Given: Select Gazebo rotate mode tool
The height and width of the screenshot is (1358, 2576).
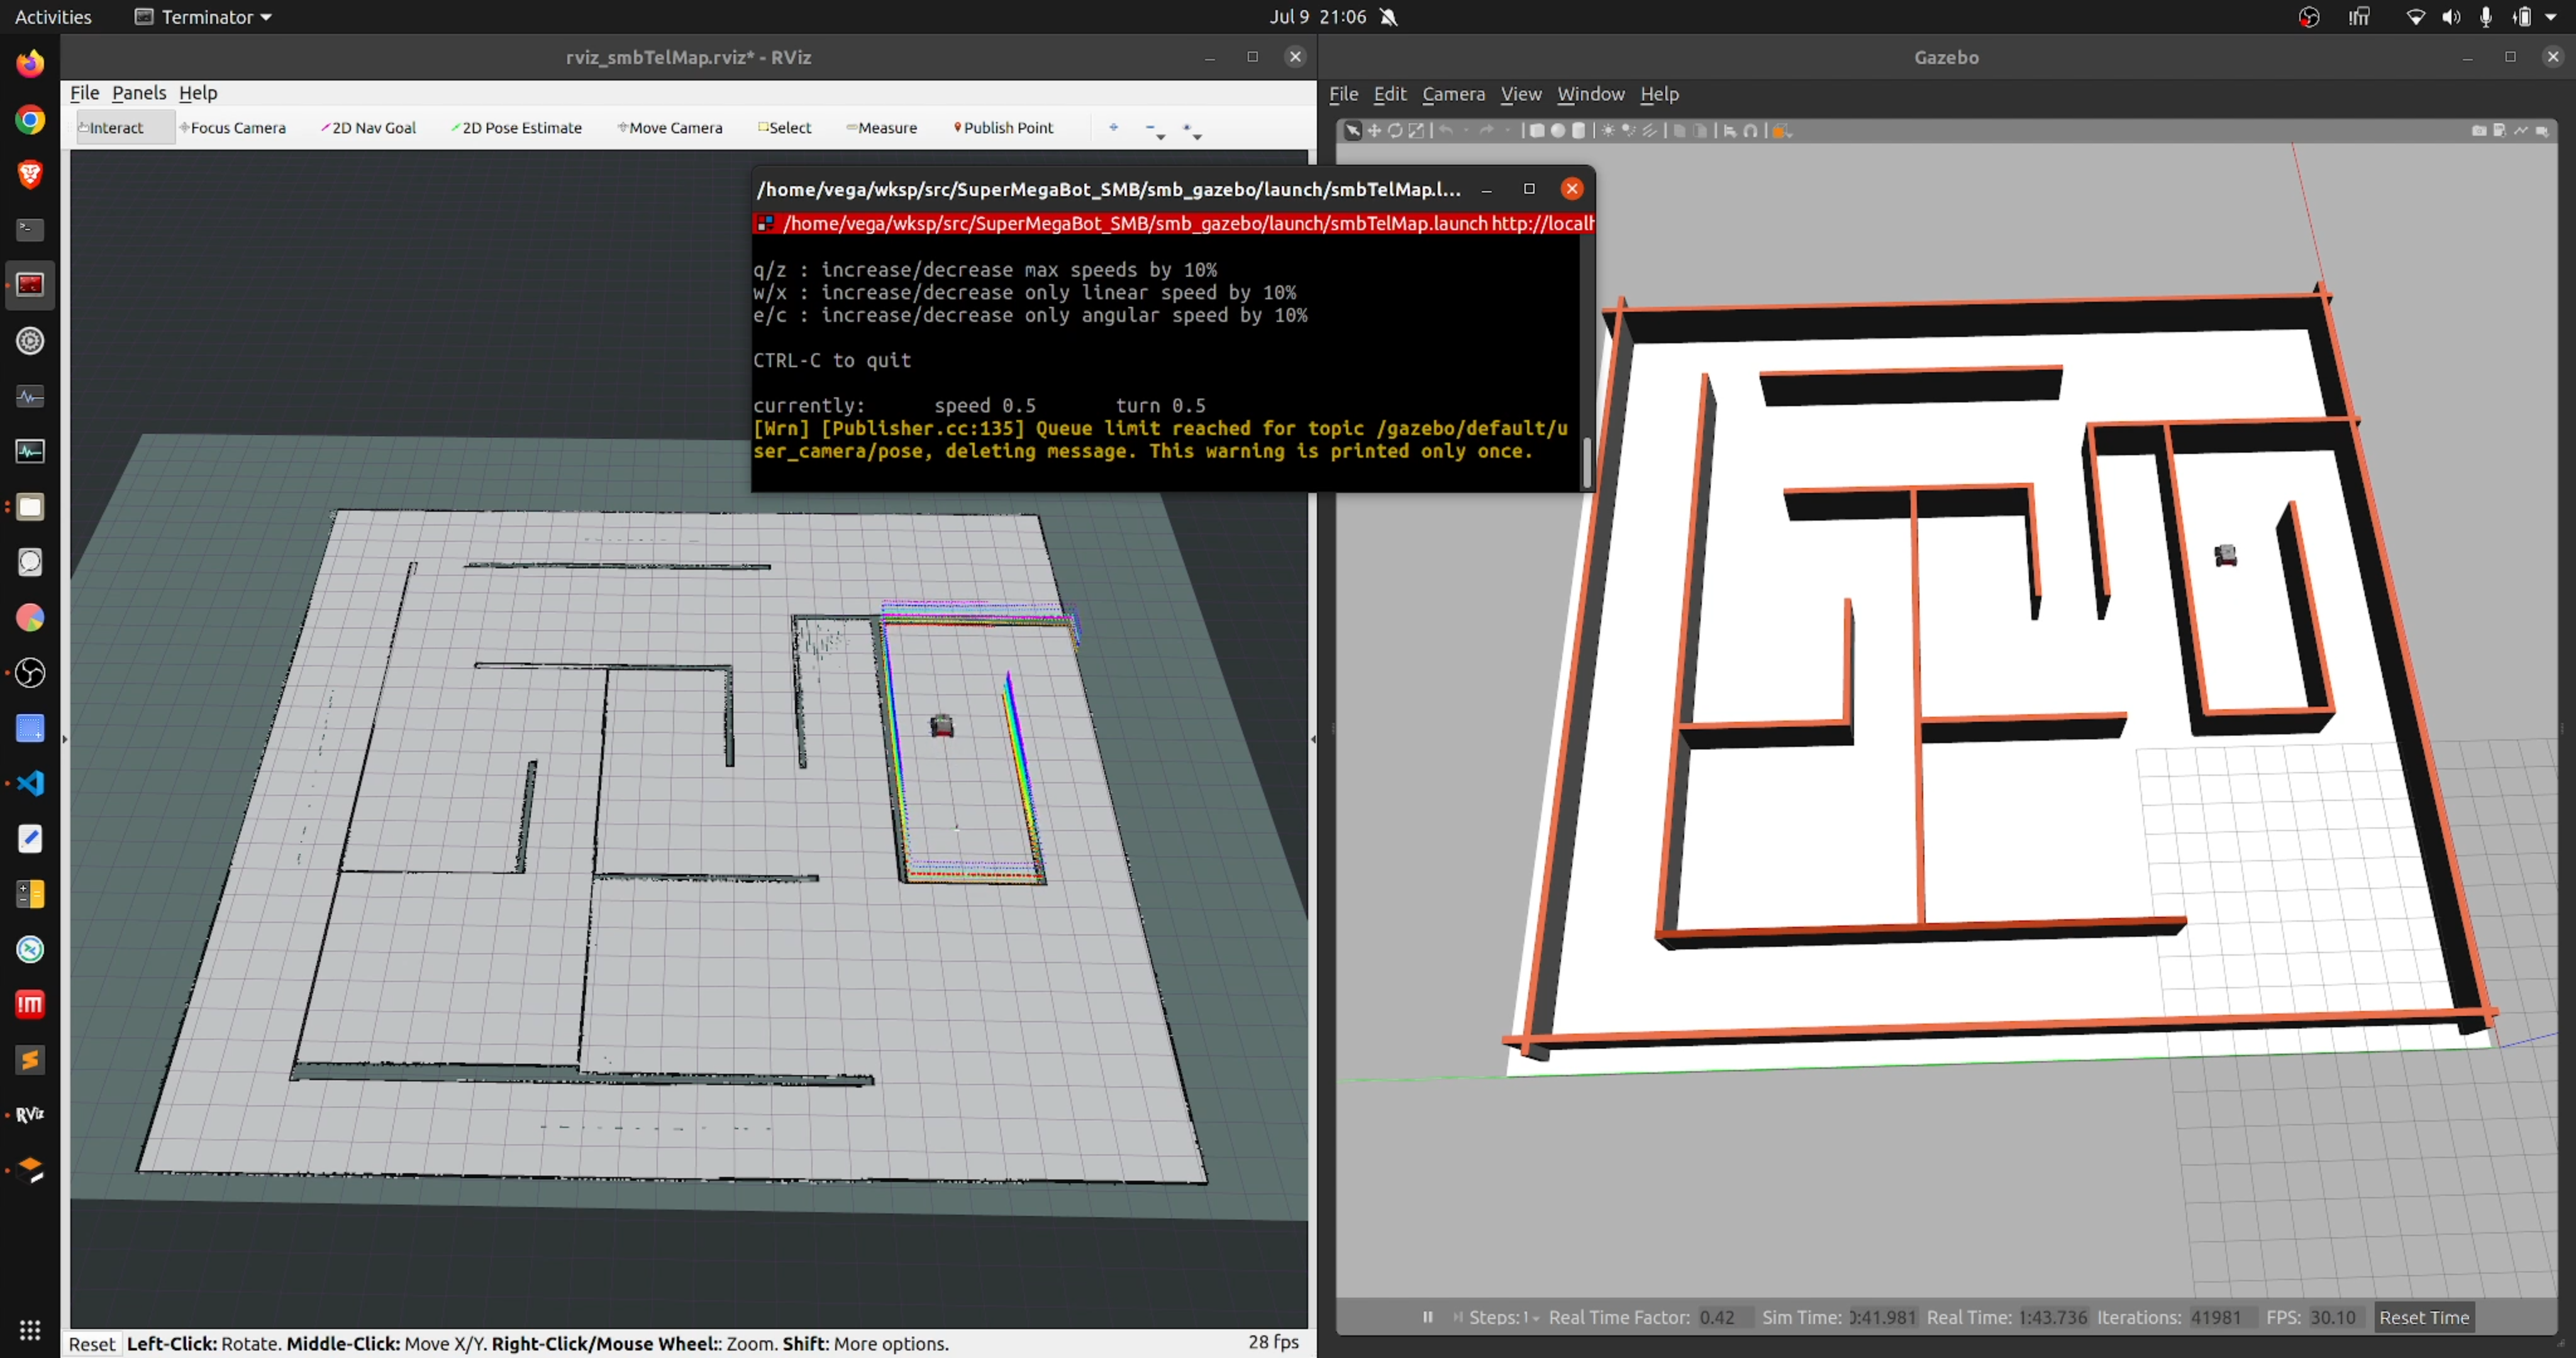Looking at the screenshot, I should click(1395, 131).
